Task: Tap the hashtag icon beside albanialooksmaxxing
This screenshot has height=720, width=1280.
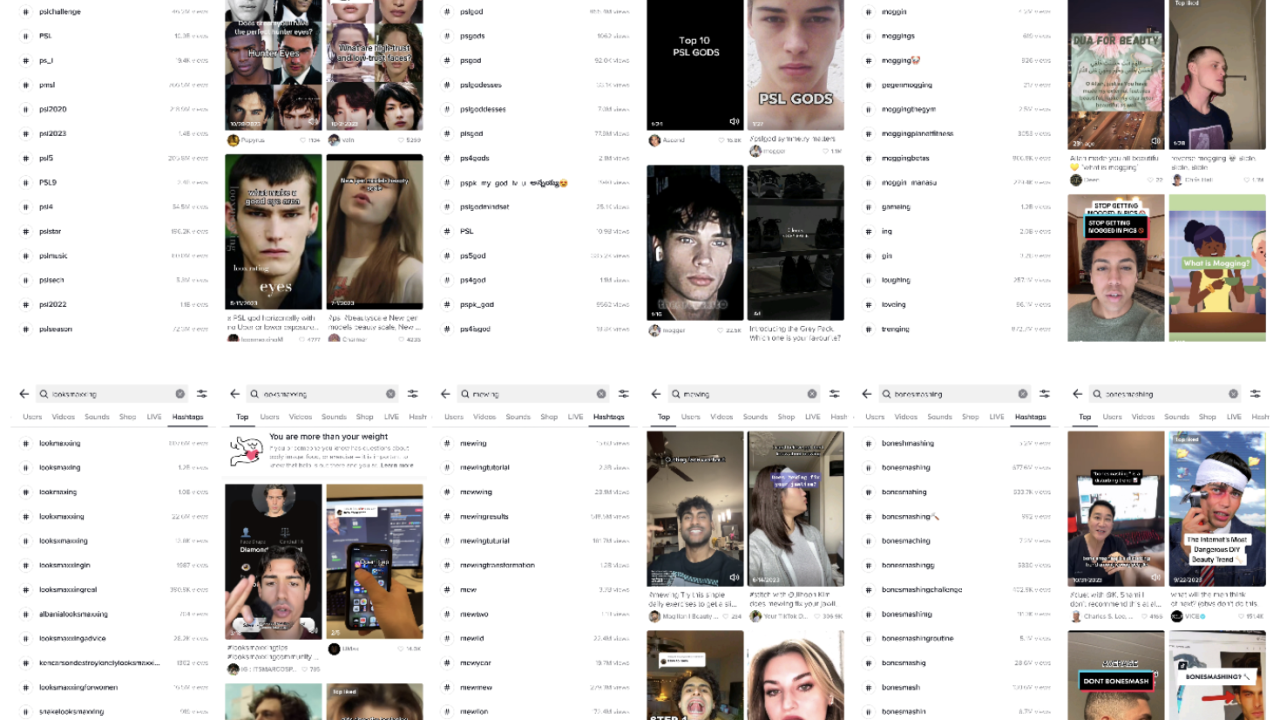Action: [26, 614]
